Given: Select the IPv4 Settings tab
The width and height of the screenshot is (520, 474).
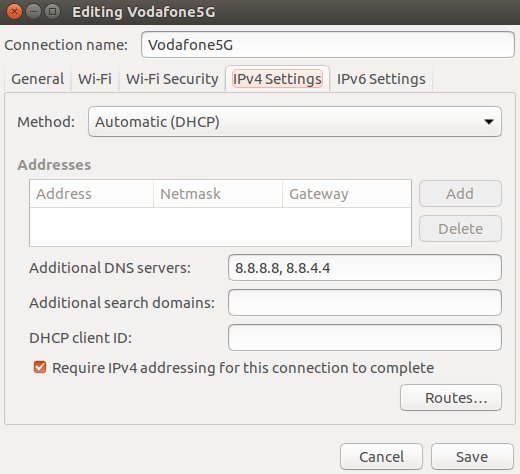Looking at the screenshot, I should coord(277,79).
